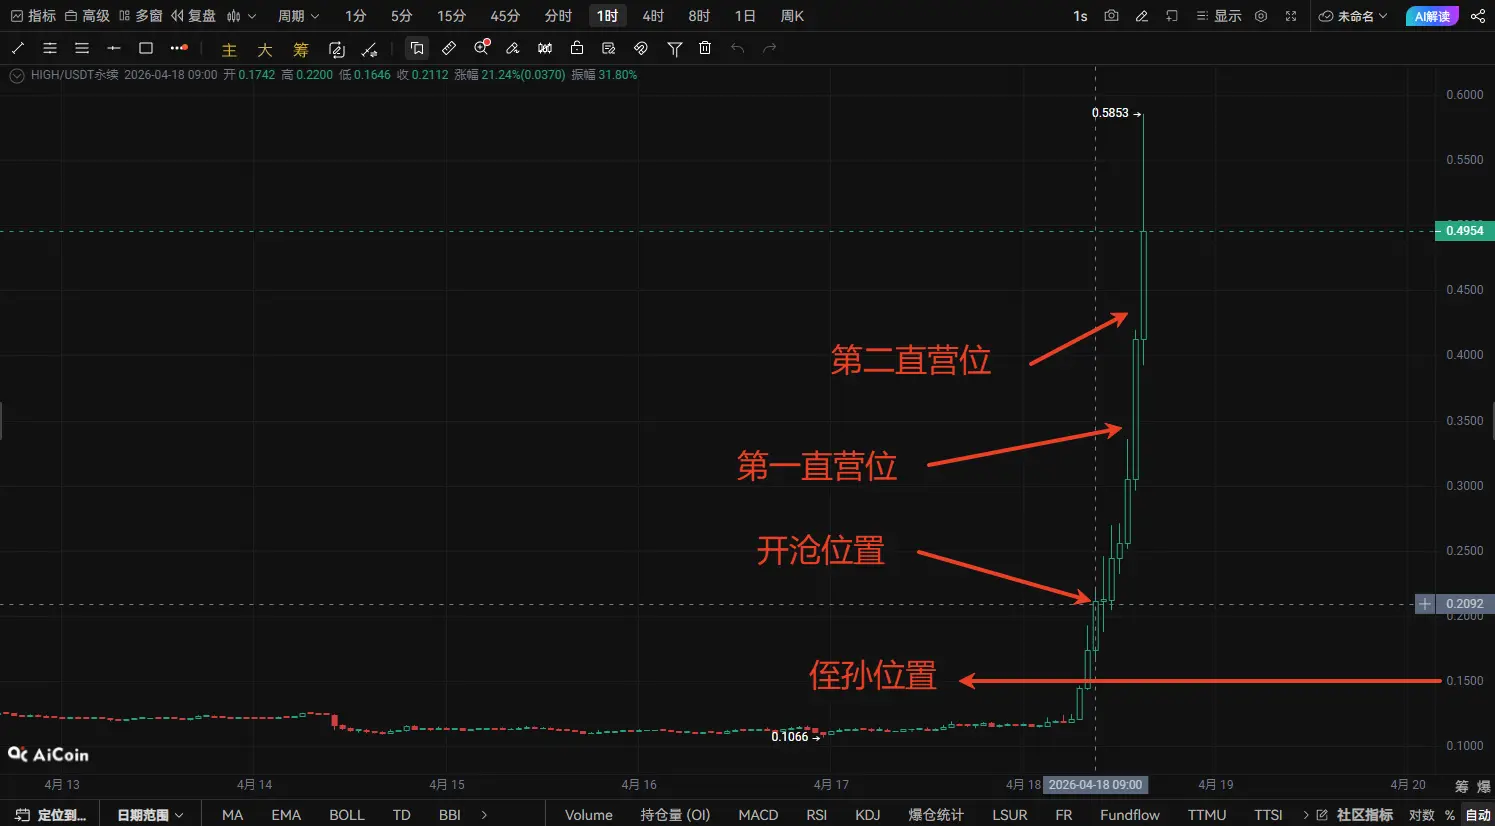This screenshot has height=826, width=1495.
Task: Select the 45分 timeframe tab
Action: (x=505, y=16)
